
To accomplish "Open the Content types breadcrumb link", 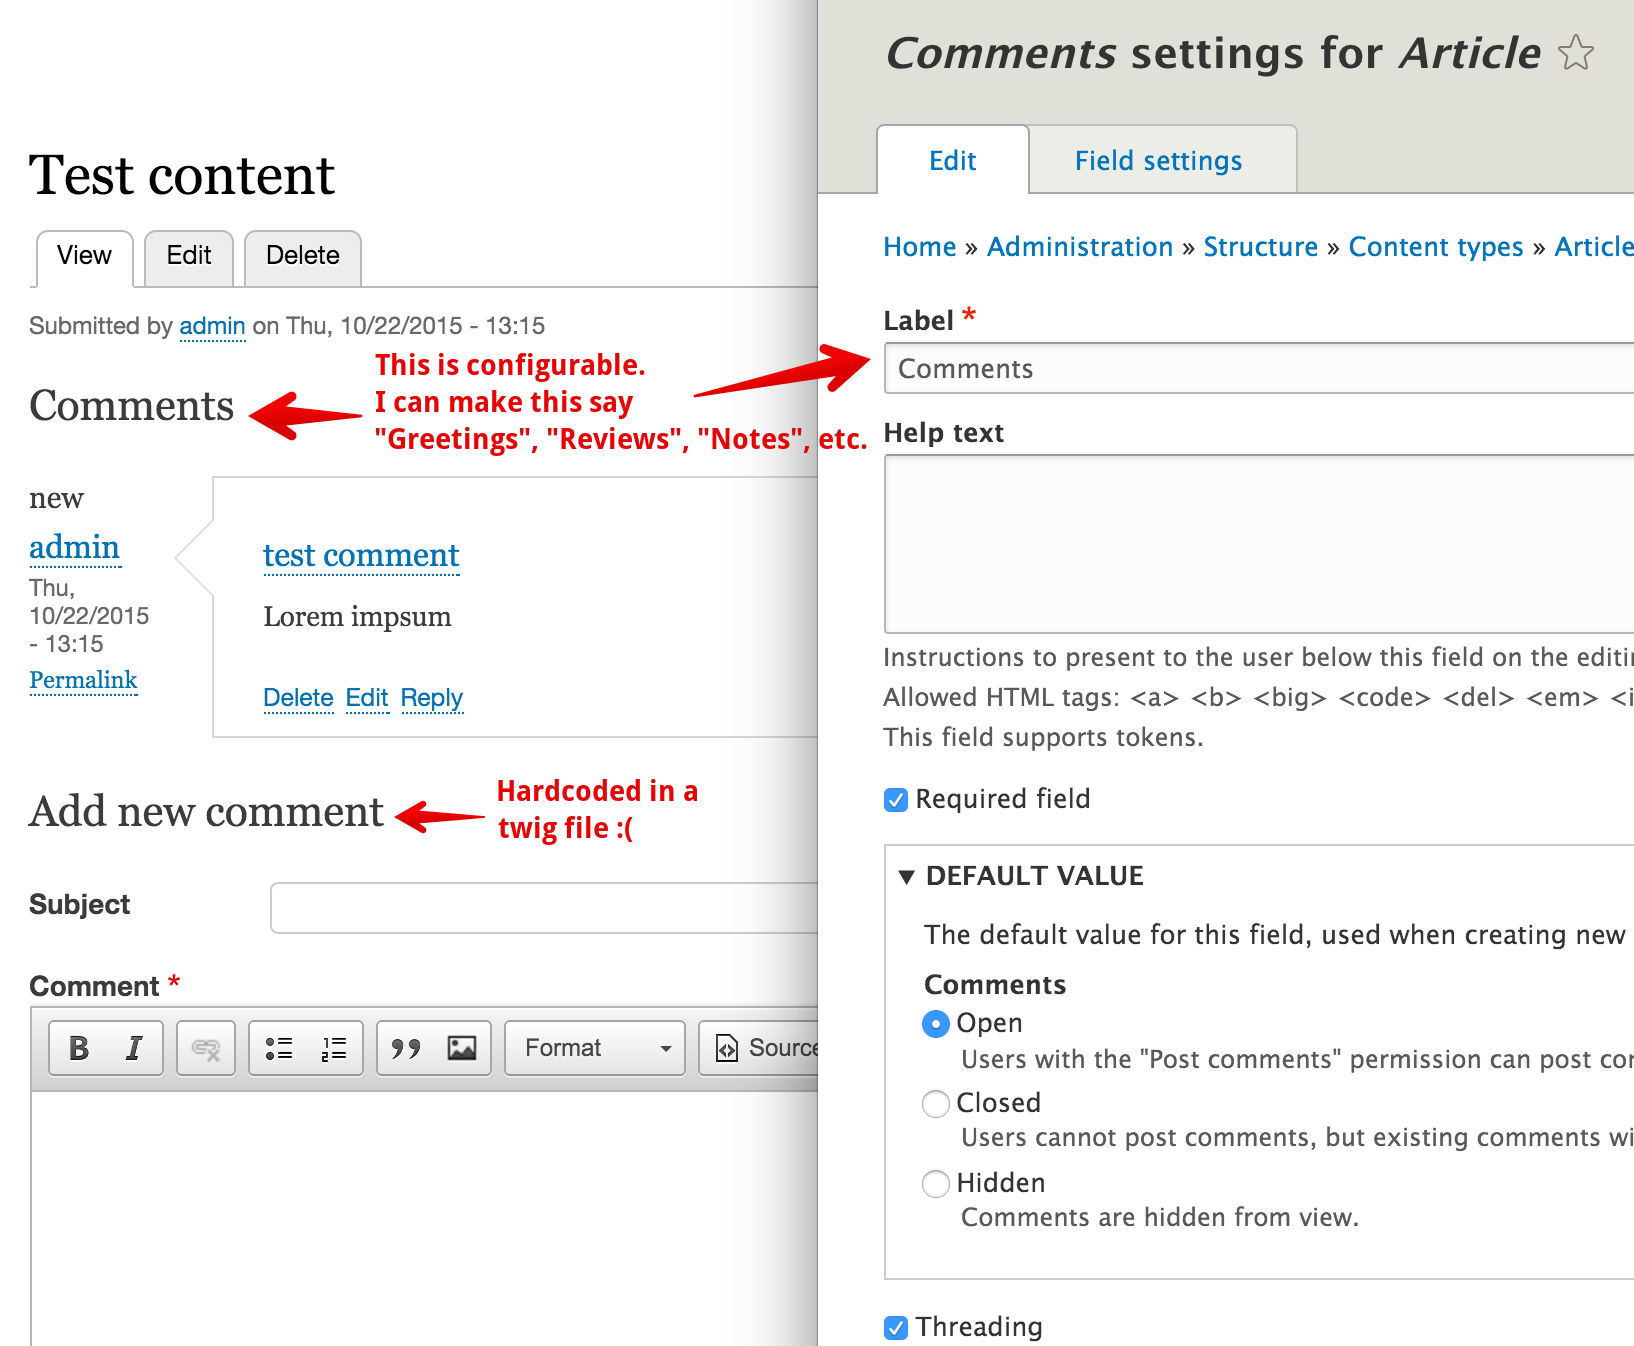I will [1436, 247].
